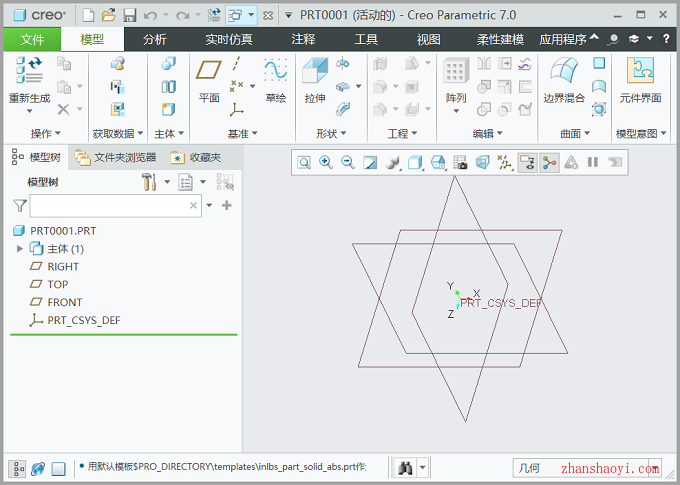Select the Plane (平面) datum tool

click(209, 69)
